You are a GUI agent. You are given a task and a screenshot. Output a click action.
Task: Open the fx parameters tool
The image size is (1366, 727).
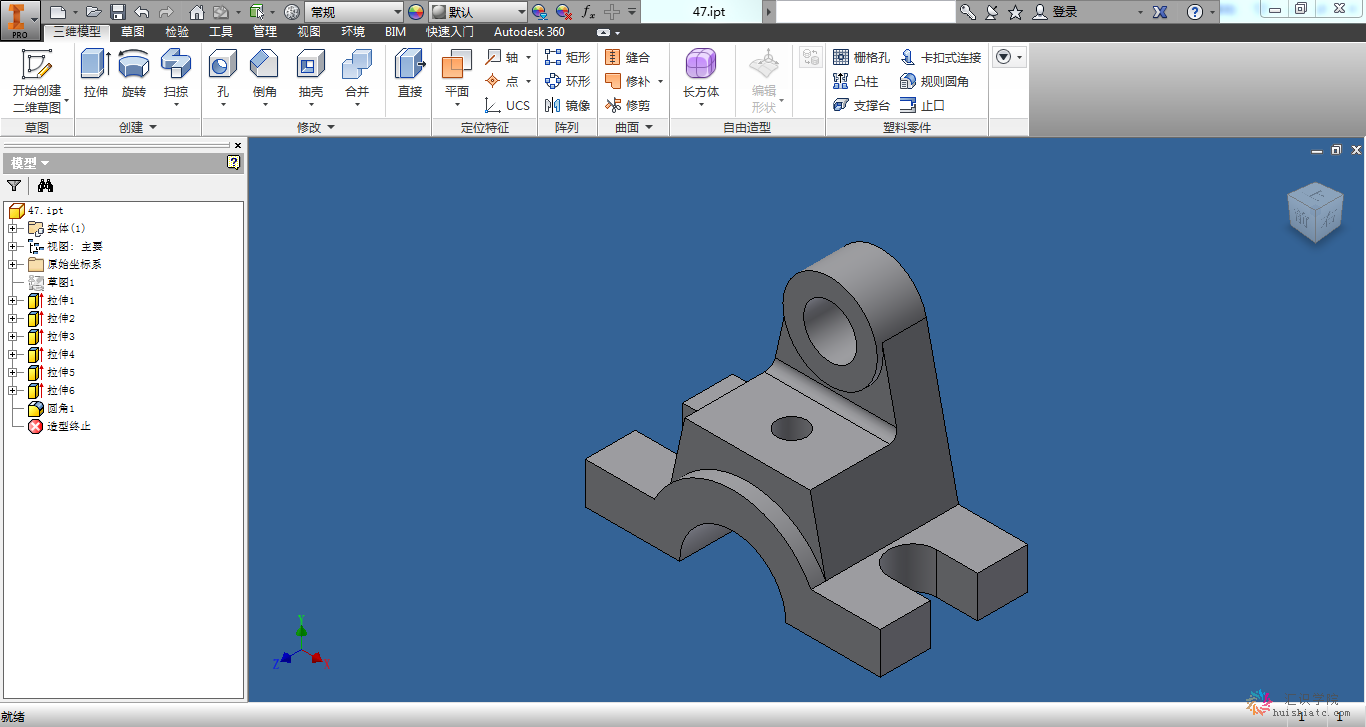pos(588,12)
